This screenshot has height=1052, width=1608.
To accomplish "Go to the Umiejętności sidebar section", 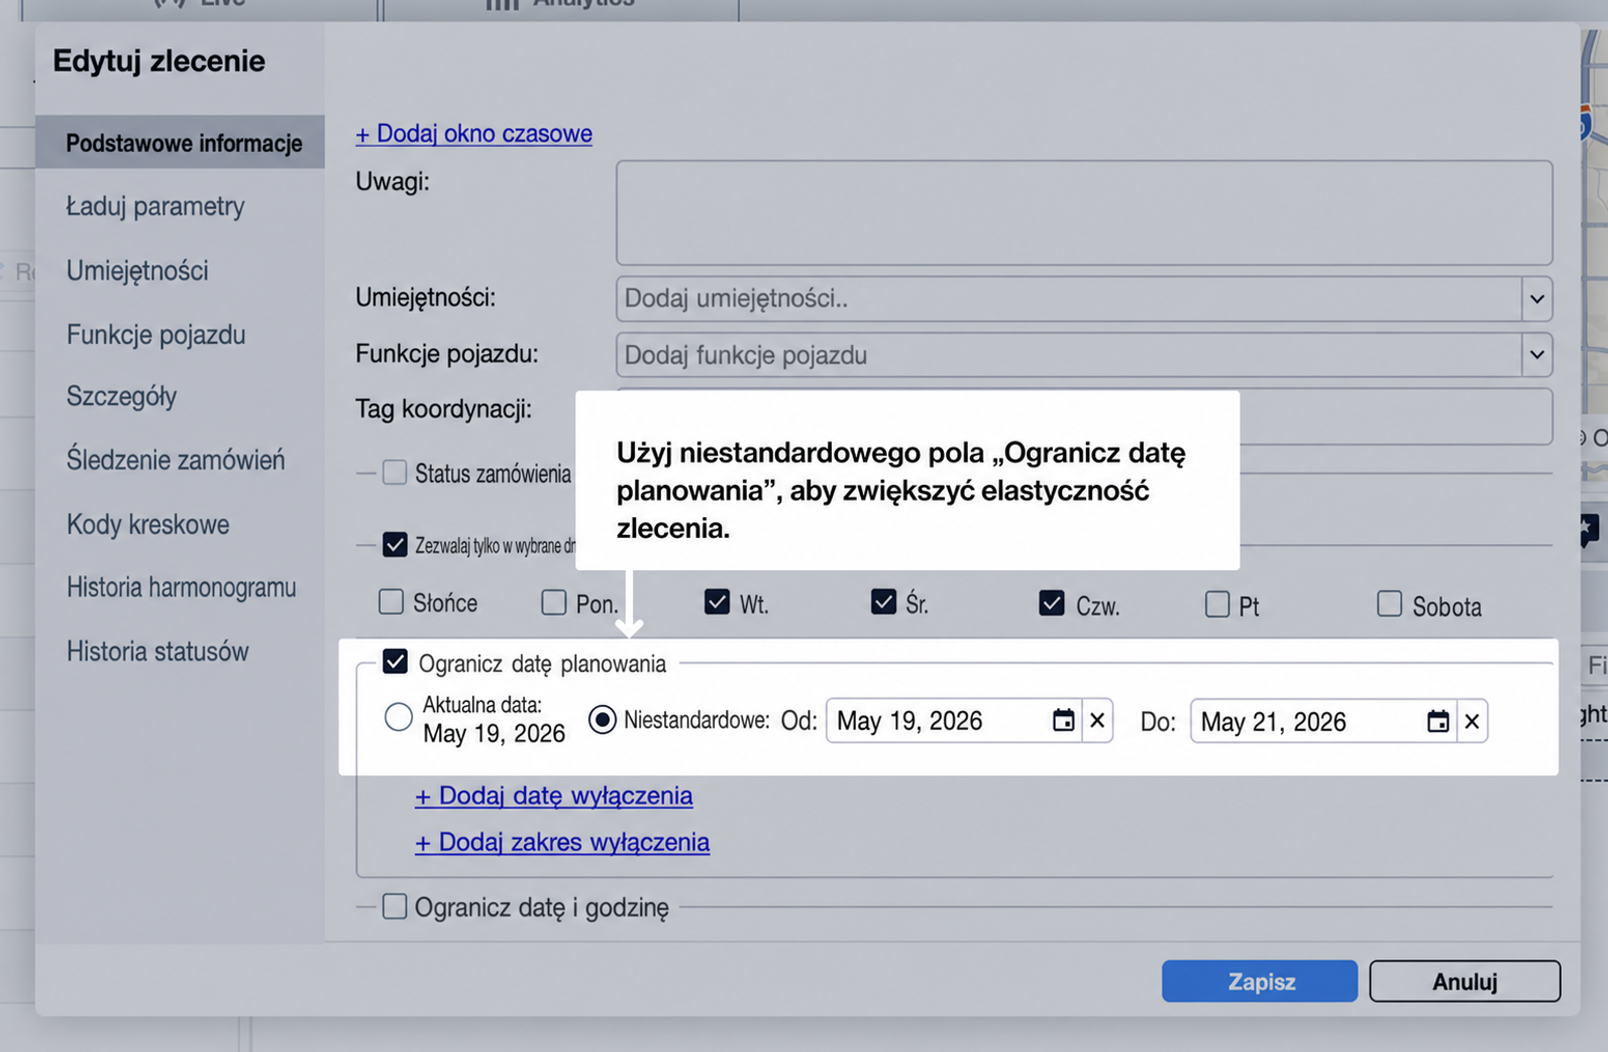I will point(137,270).
